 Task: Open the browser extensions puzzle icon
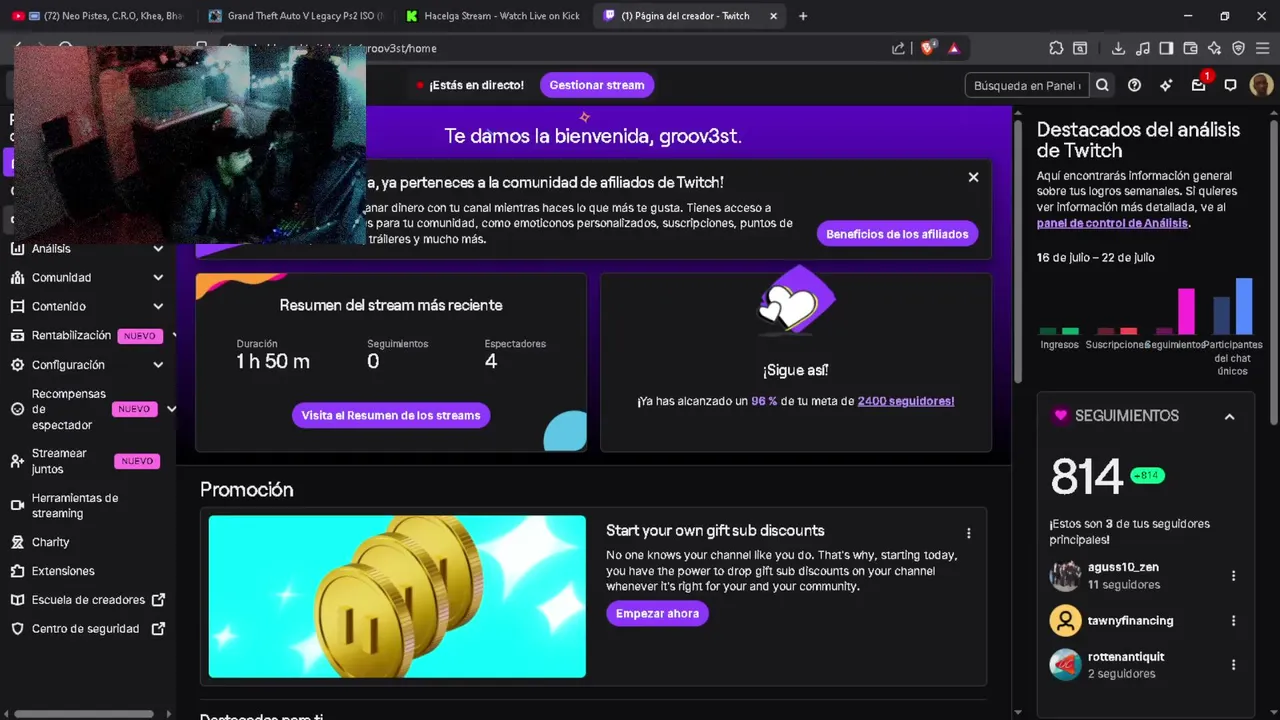1056,48
